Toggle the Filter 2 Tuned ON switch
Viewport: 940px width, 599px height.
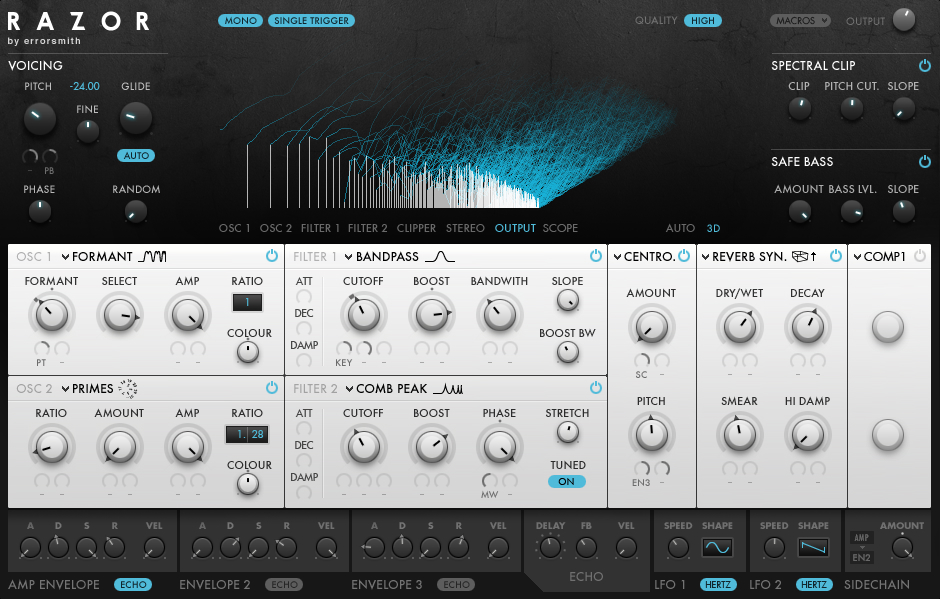[567, 482]
